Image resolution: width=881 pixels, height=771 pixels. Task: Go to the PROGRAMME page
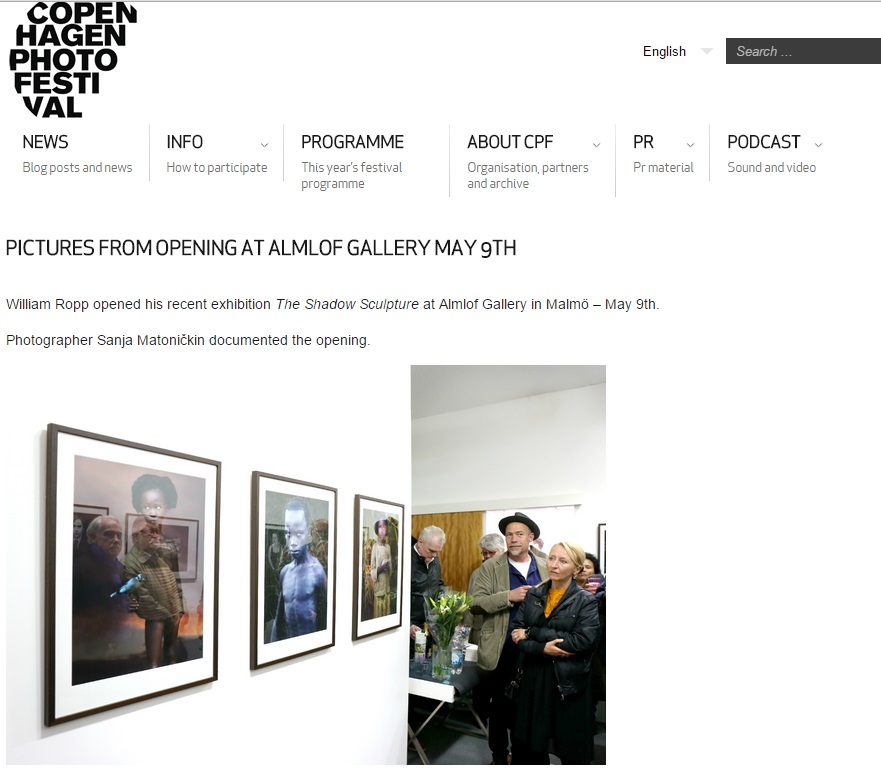tap(352, 142)
